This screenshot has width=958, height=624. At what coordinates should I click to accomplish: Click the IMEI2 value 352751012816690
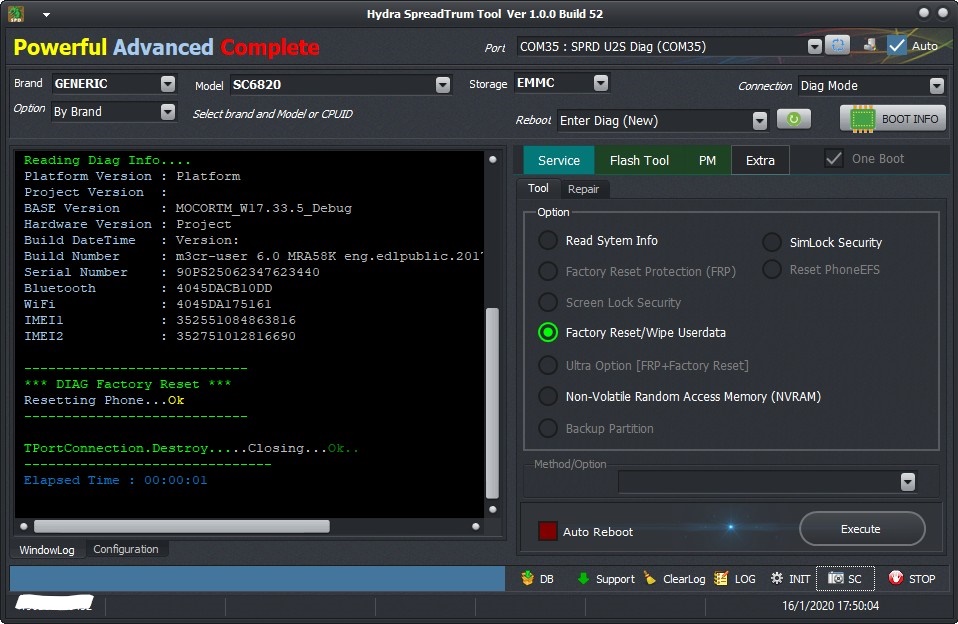coord(236,336)
